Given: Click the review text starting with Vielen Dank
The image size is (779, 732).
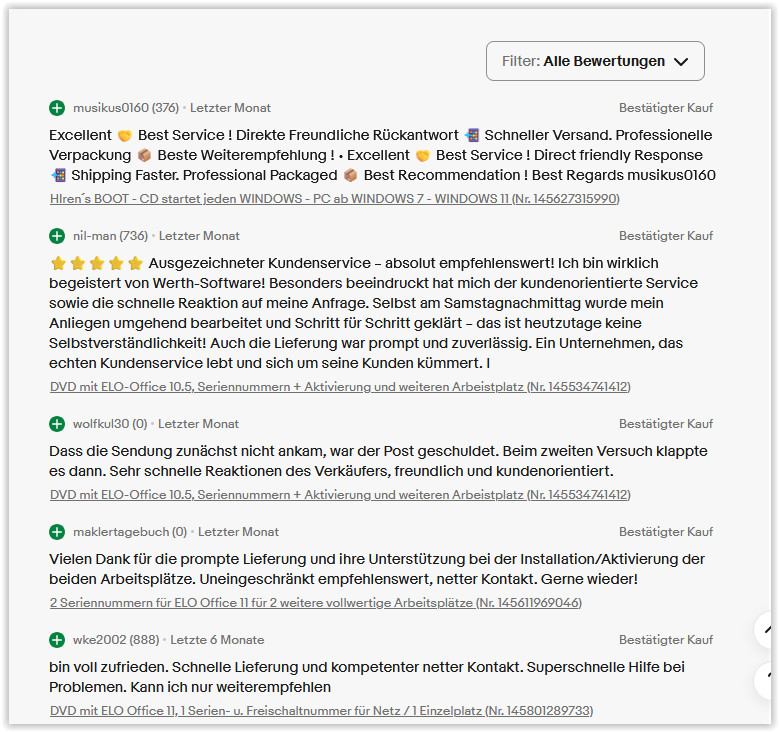Looking at the screenshot, I should tap(377, 568).
